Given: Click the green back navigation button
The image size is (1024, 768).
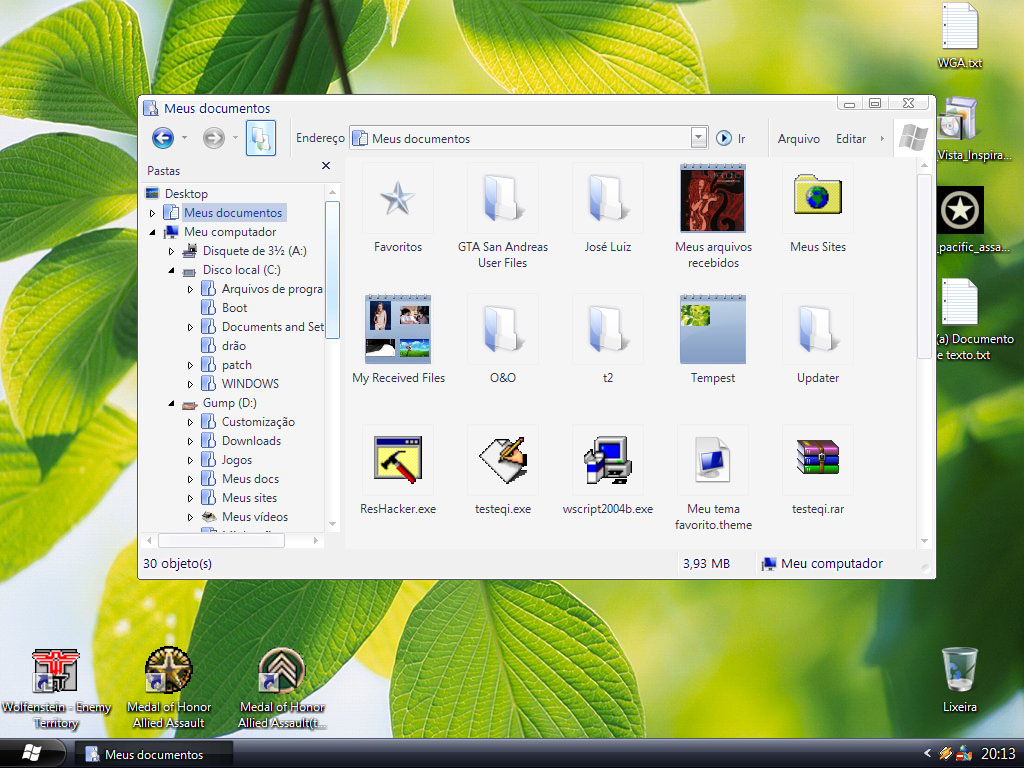Looking at the screenshot, I should pyautogui.click(x=161, y=138).
